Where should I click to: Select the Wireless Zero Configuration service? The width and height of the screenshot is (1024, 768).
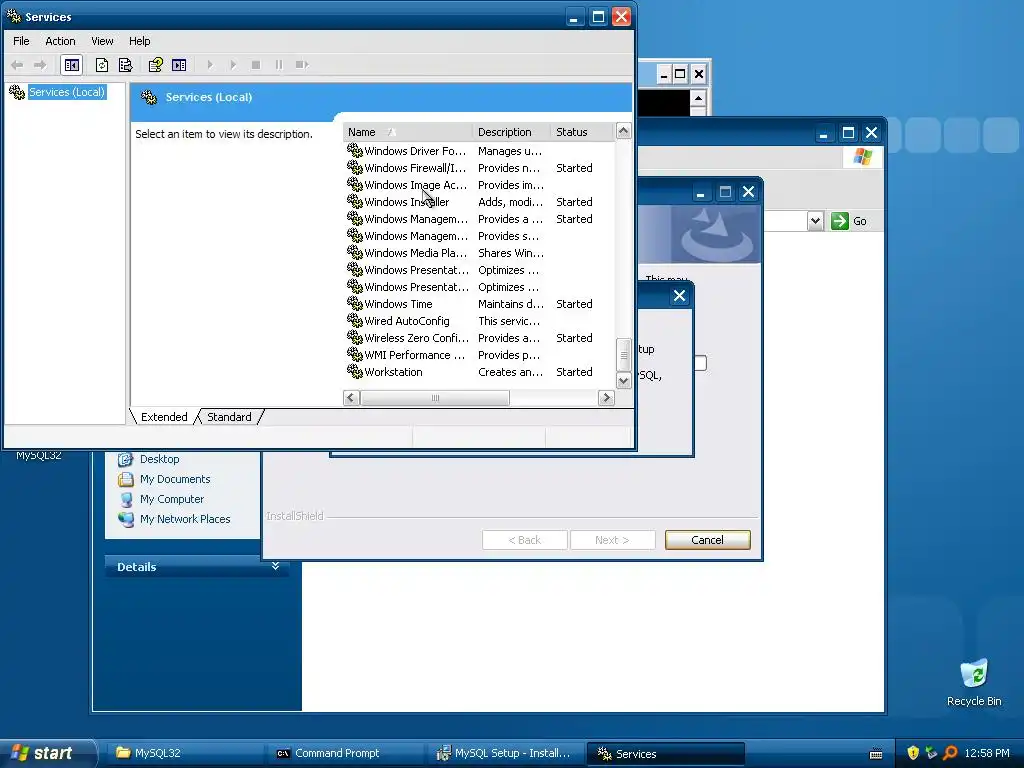pos(479,338)
